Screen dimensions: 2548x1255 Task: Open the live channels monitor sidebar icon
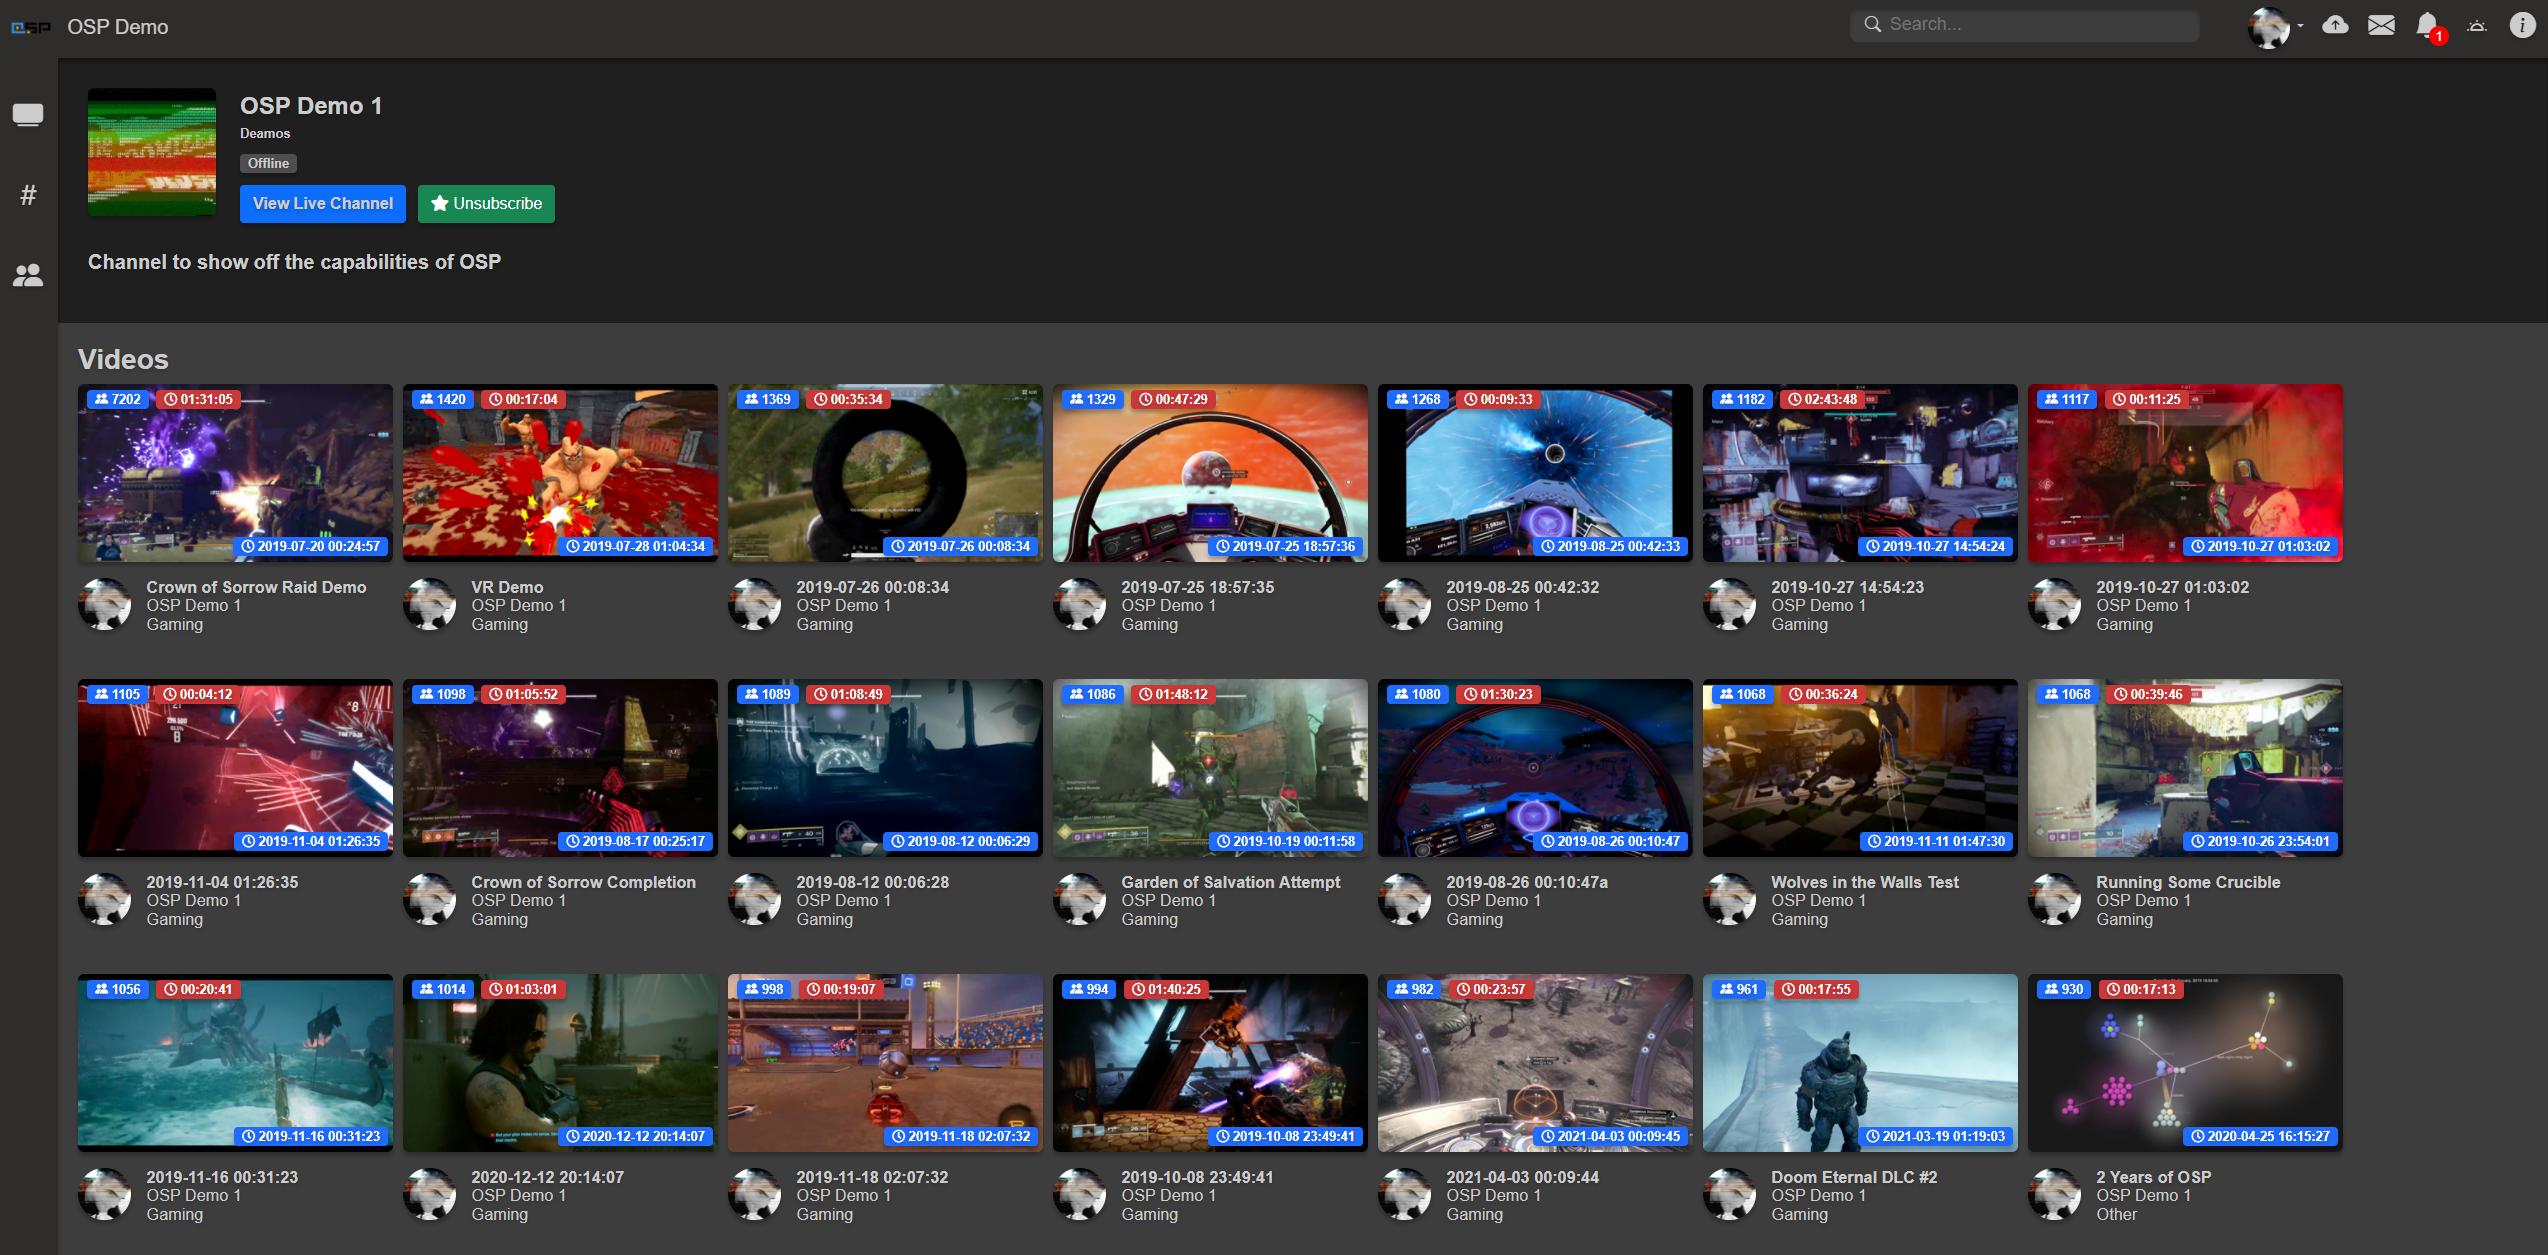(x=28, y=115)
